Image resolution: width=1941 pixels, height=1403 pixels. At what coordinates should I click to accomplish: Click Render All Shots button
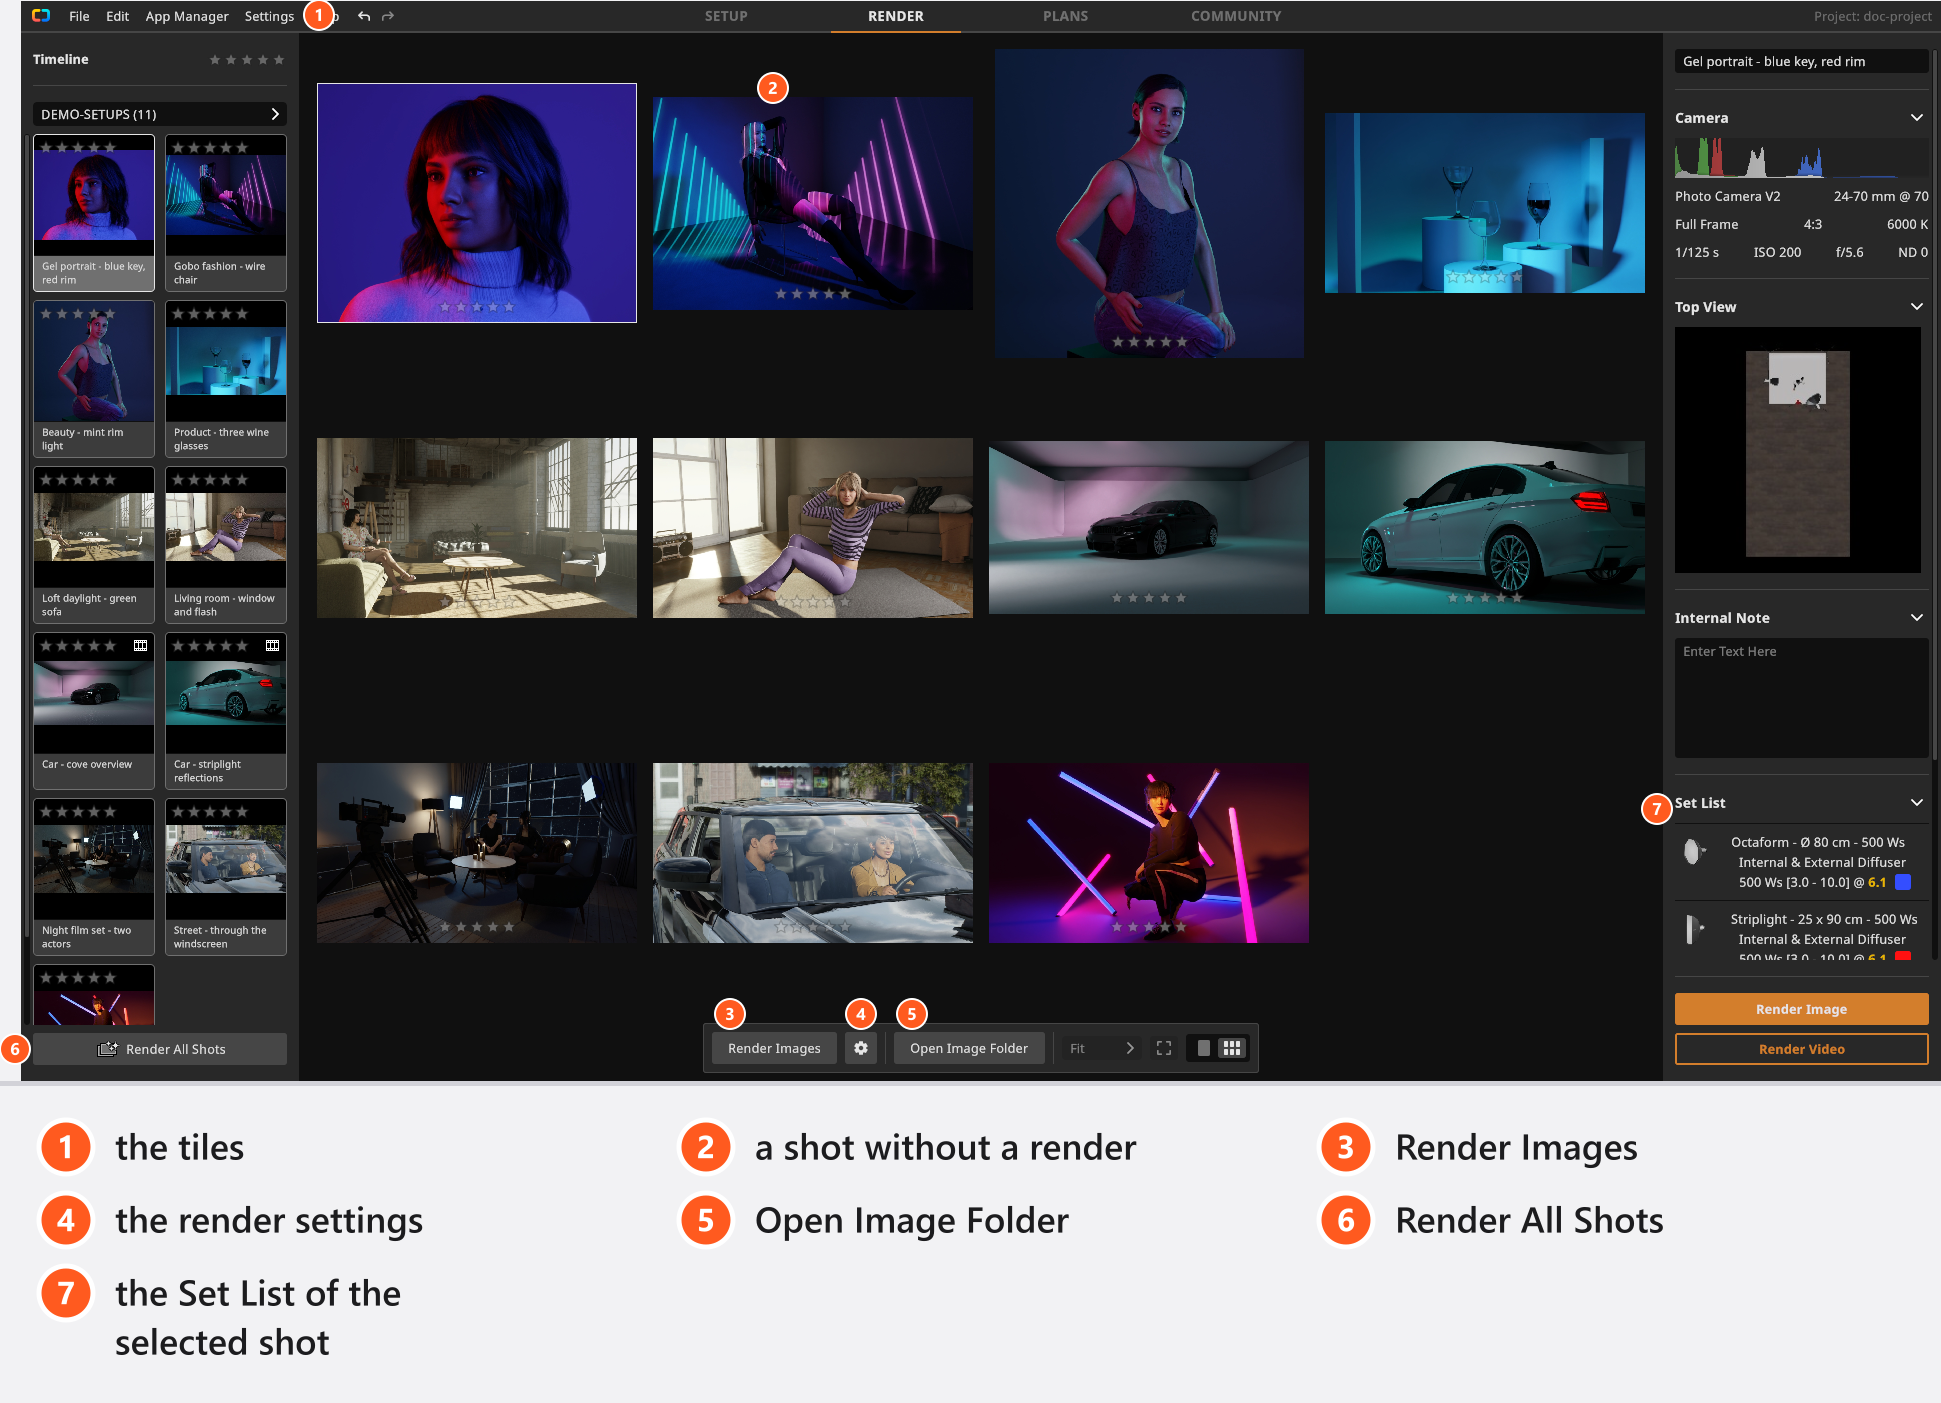point(160,1049)
